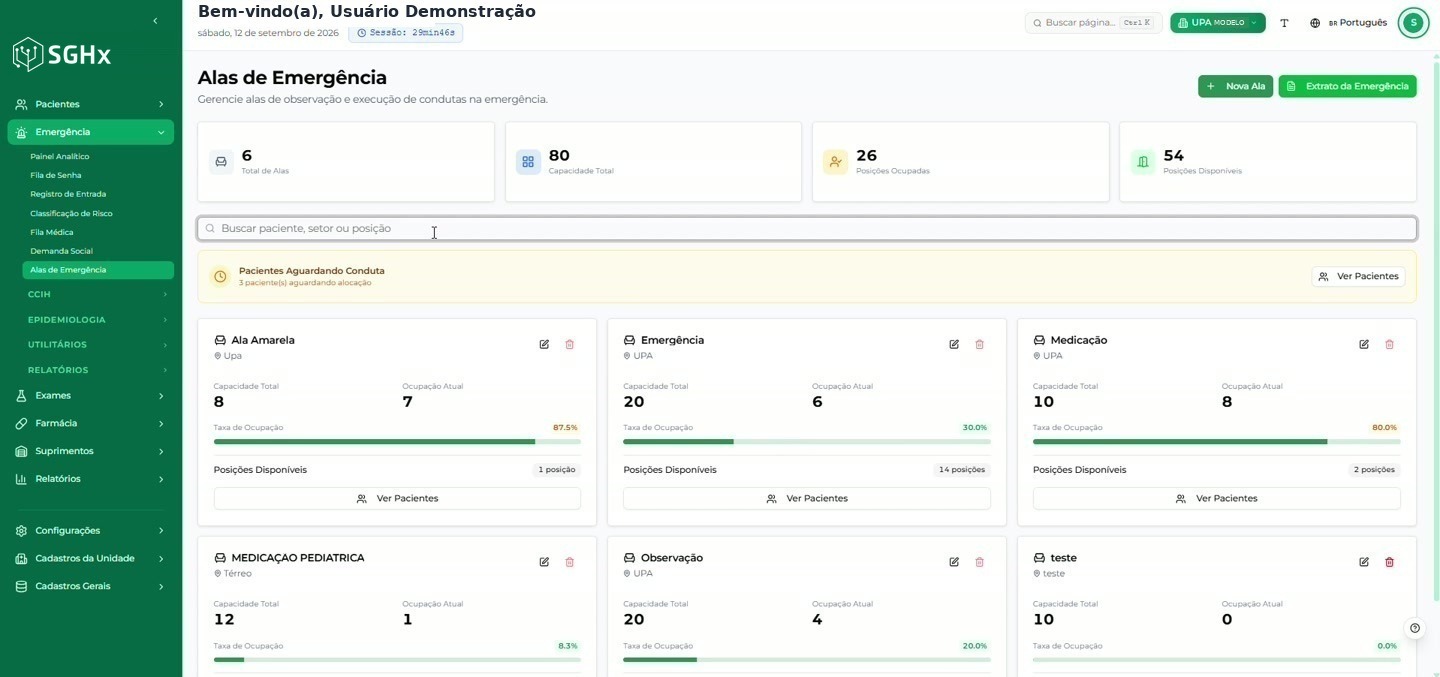Expand the Pacientes sidebar menu
This screenshot has width=1440, height=677.
tap(90, 104)
